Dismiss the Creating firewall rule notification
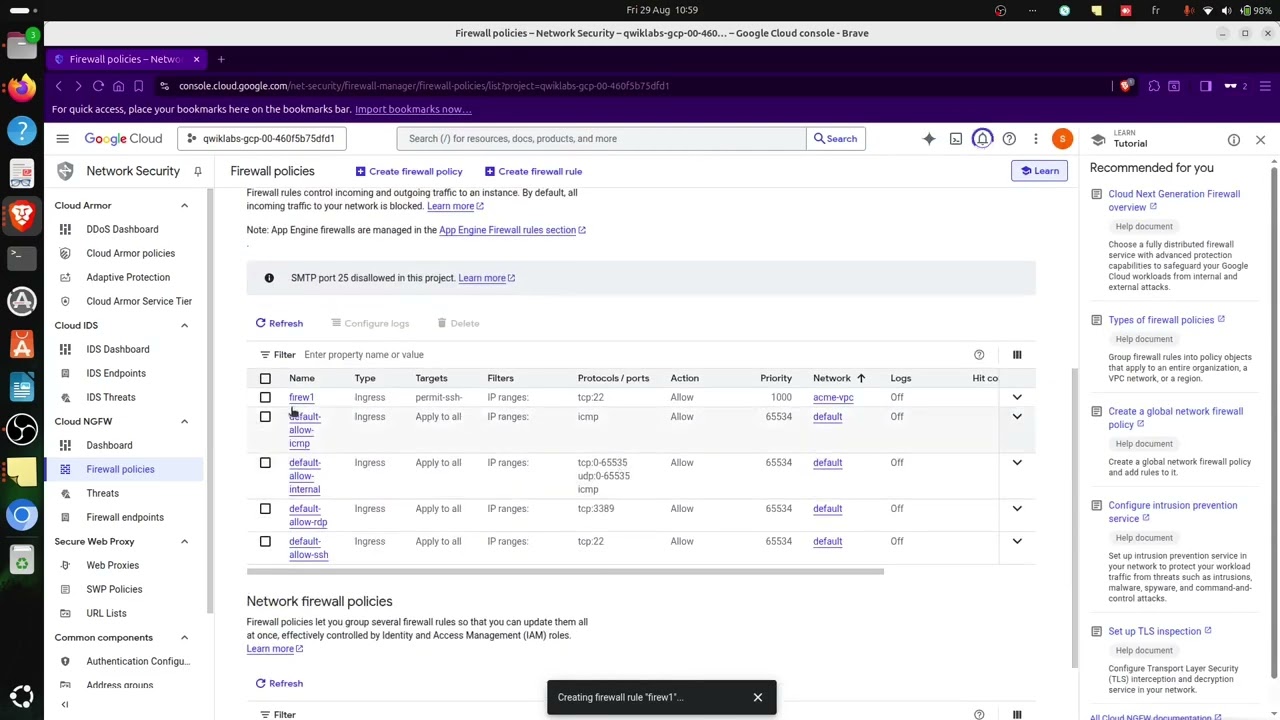 click(x=758, y=697)
